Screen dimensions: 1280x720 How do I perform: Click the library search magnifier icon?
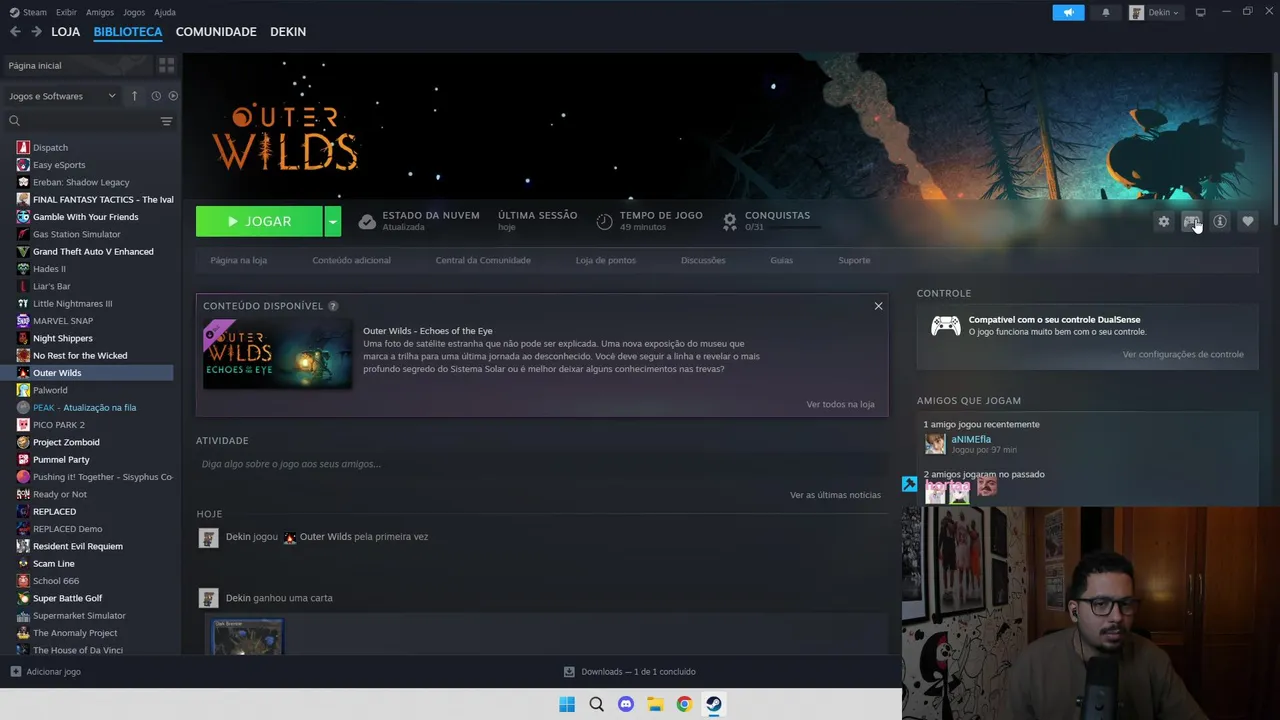pyautogui.click(x=14, y=121)
